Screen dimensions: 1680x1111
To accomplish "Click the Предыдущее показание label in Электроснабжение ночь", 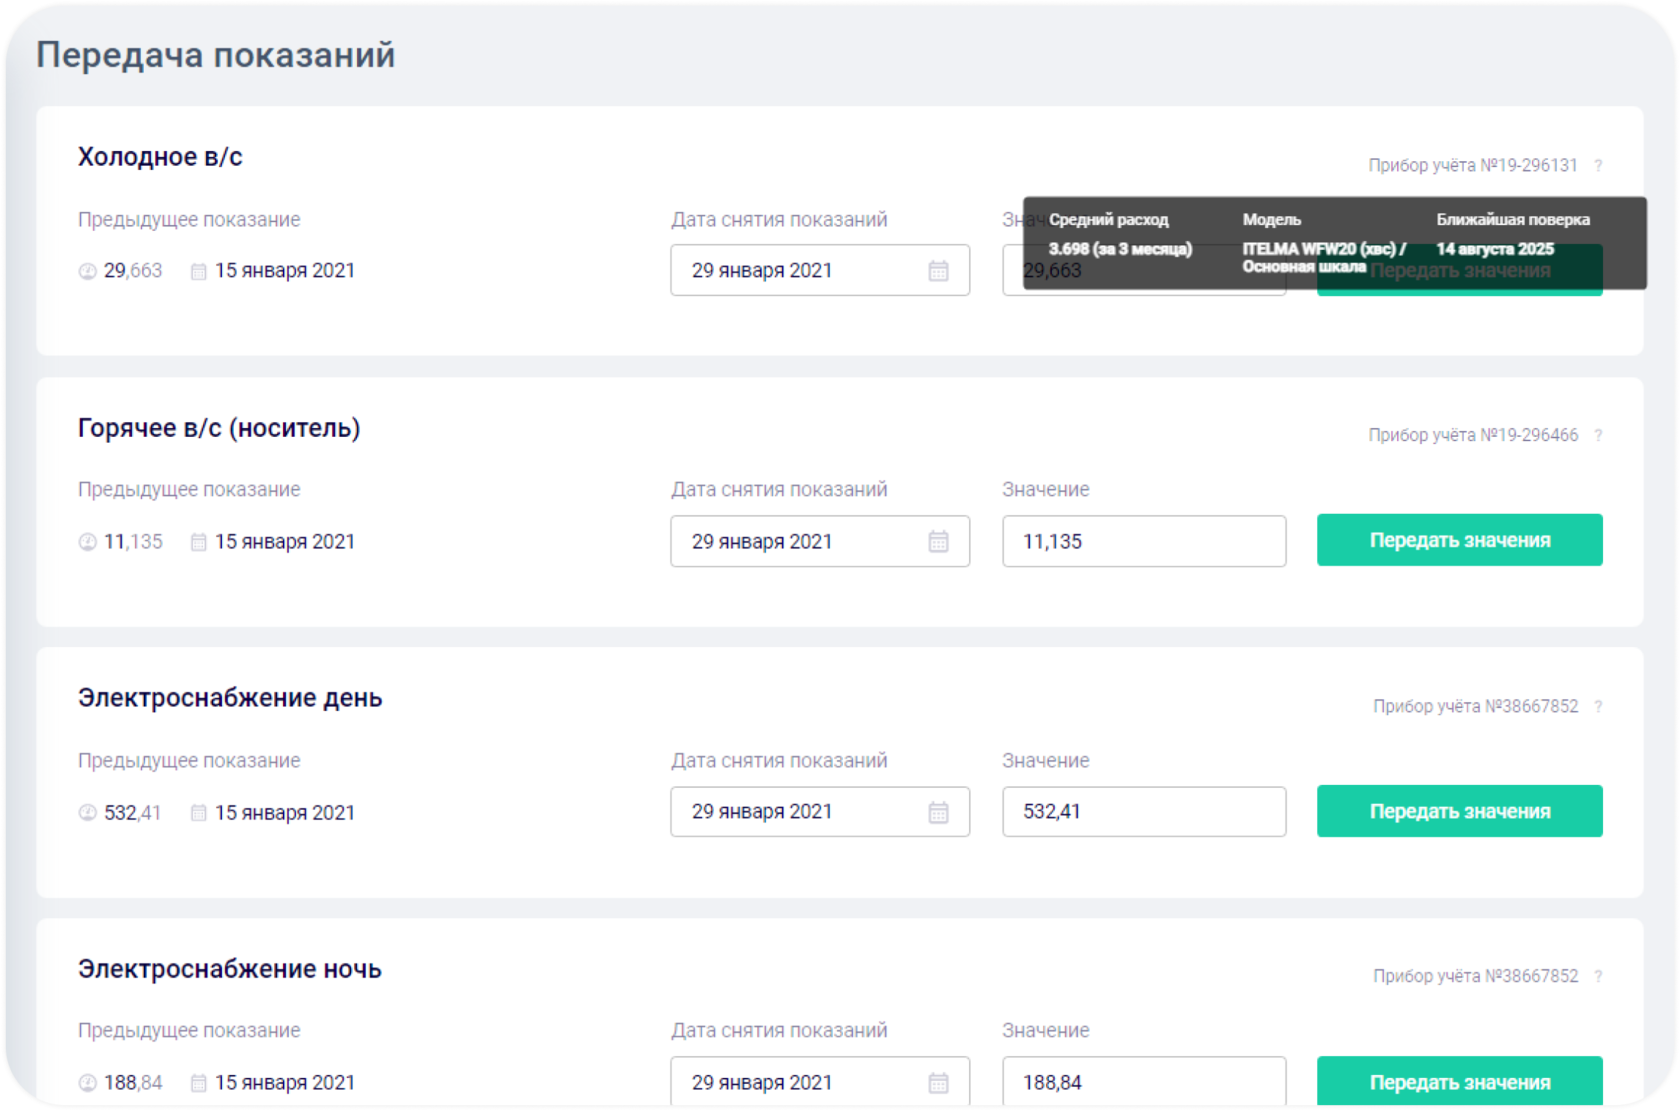I will [x=189, y=1031].
